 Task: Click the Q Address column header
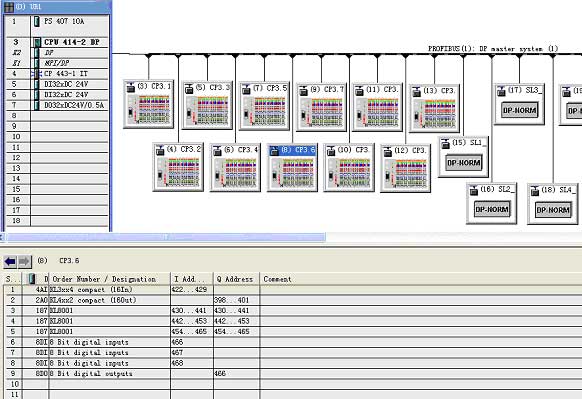236,279
